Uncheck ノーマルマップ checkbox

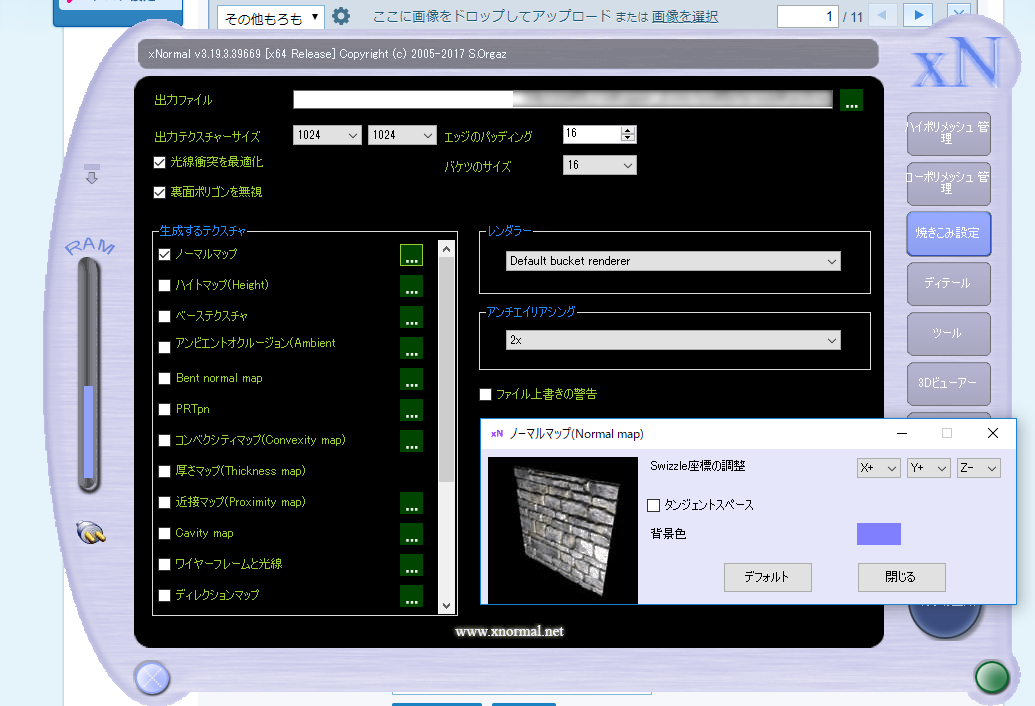[164, 255]
